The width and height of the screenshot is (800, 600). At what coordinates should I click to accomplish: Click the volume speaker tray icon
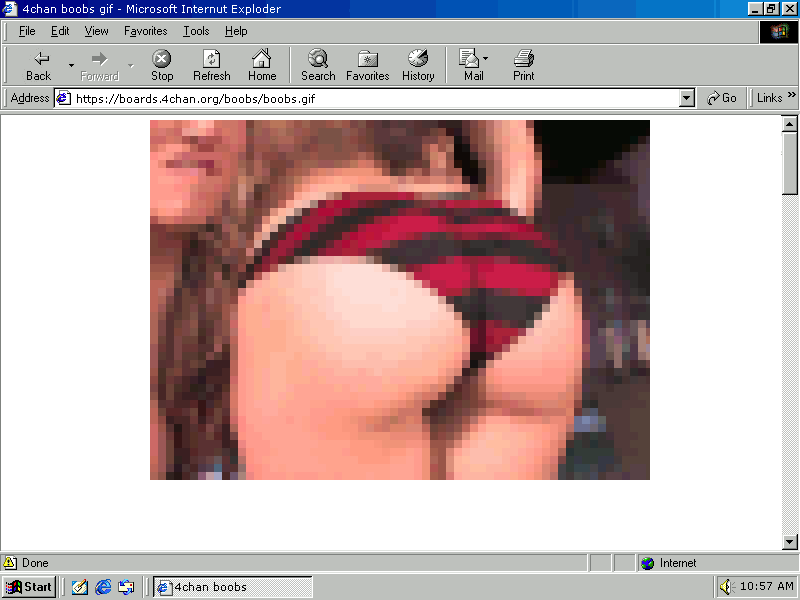click(727, 587)
